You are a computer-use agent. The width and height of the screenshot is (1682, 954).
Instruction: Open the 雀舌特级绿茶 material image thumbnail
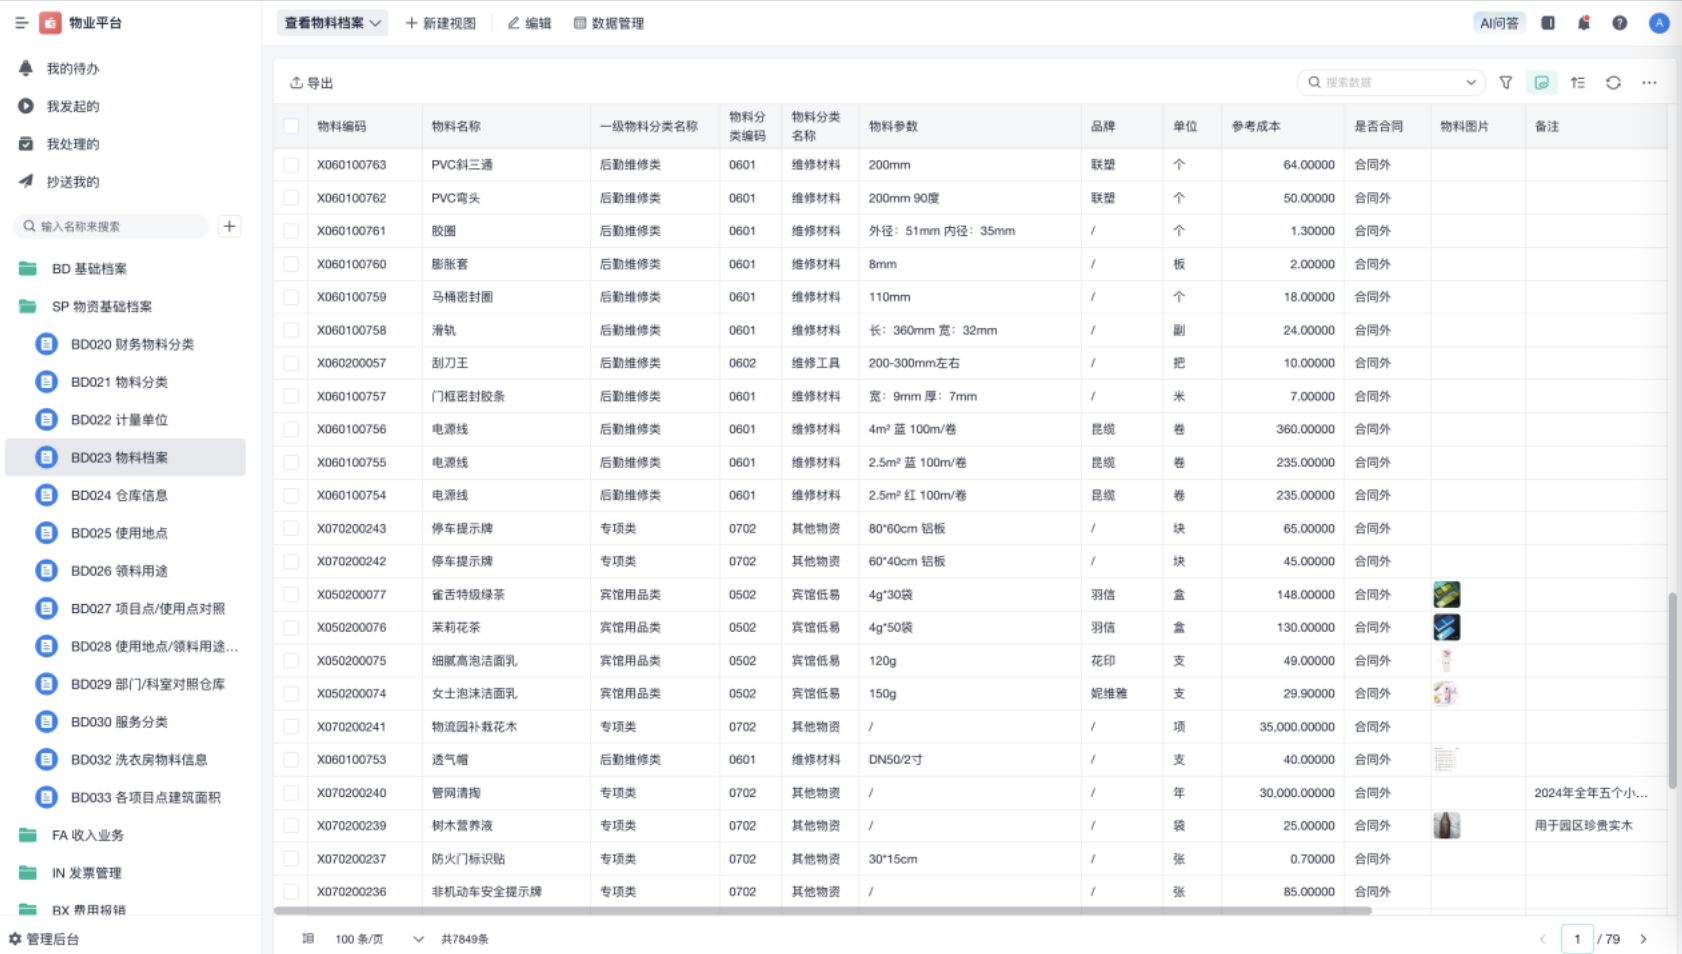[1447, 594]
